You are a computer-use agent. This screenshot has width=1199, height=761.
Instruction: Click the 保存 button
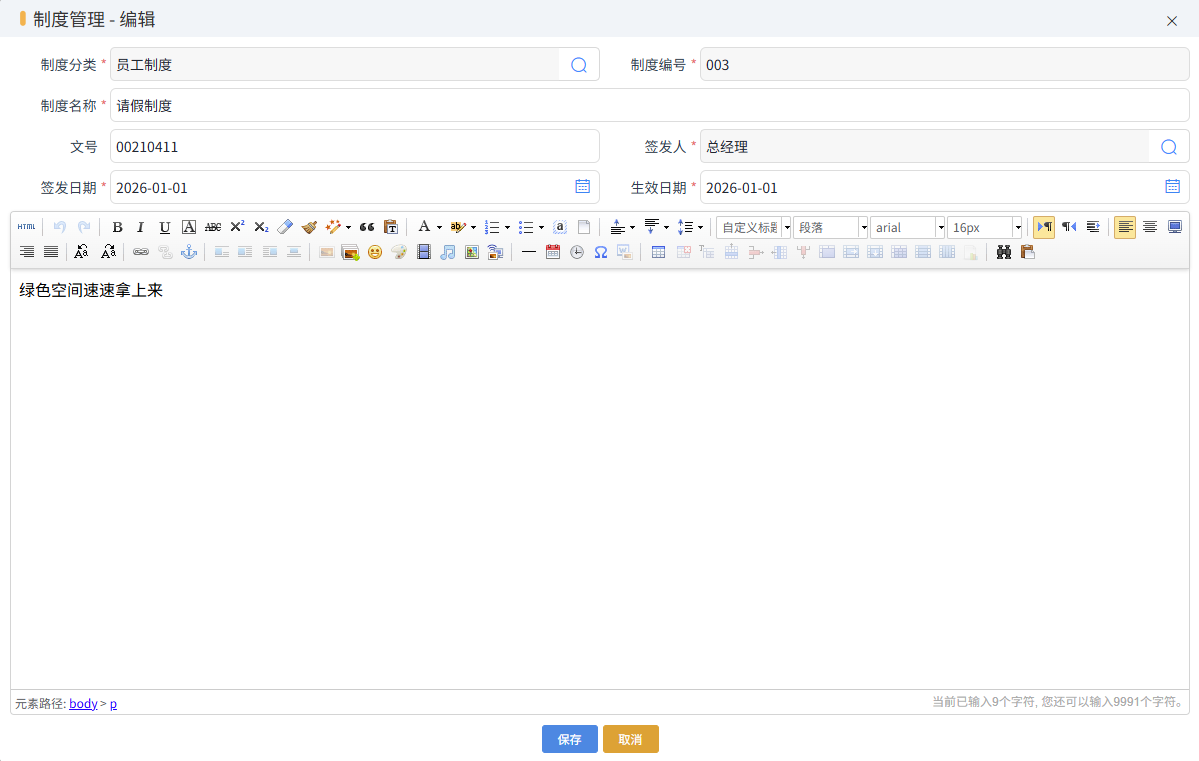click(x=570, y=739)
